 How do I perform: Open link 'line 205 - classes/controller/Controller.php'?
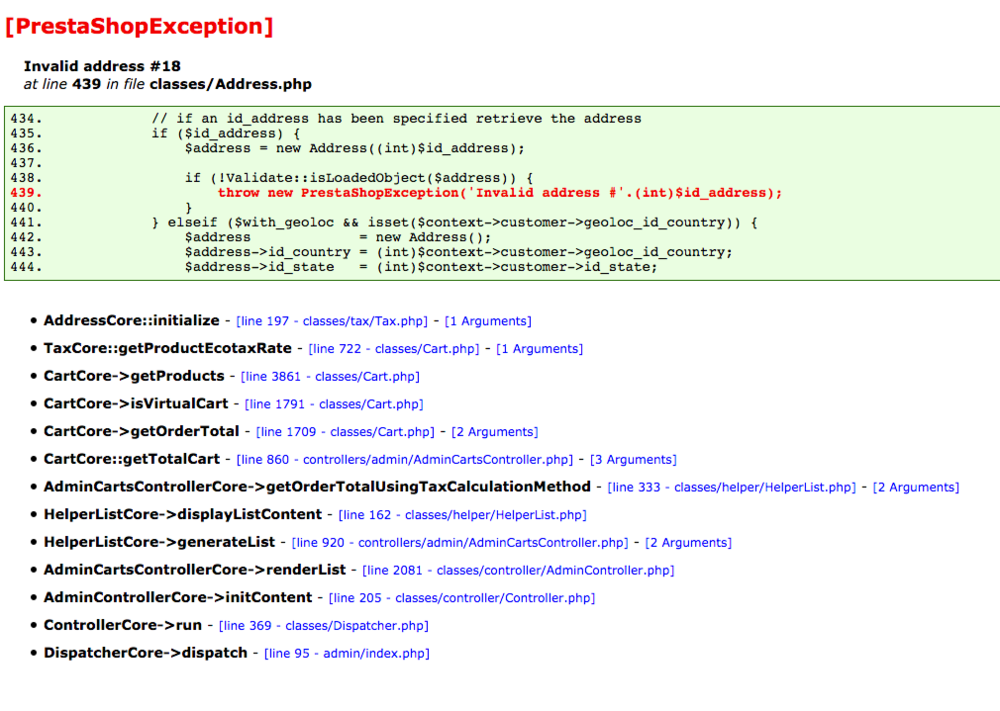[462, 598]
